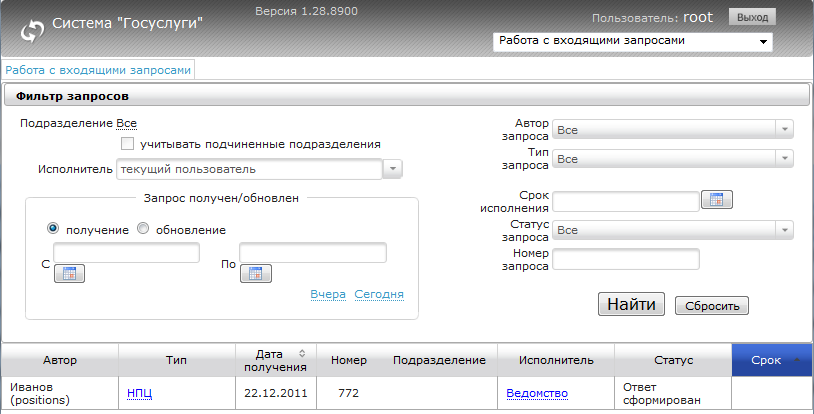Click the 'Иванов (positions)' cell
This screenshot has width=814, height=414.
[60, 393]
